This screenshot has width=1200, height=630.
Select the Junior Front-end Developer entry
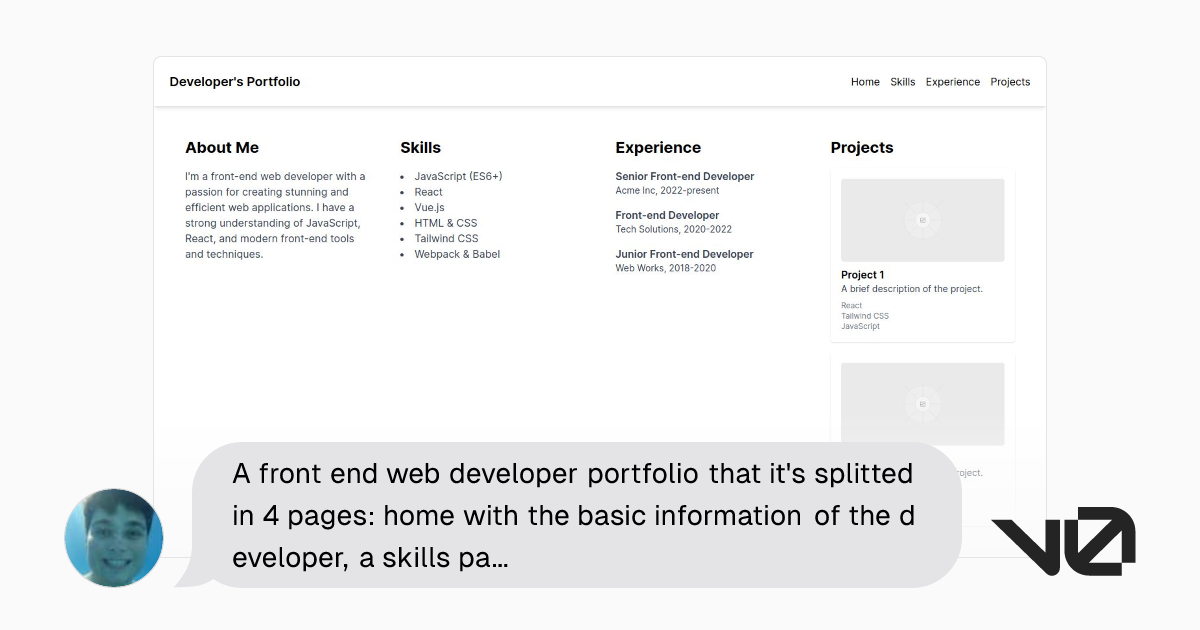(684, 254)
